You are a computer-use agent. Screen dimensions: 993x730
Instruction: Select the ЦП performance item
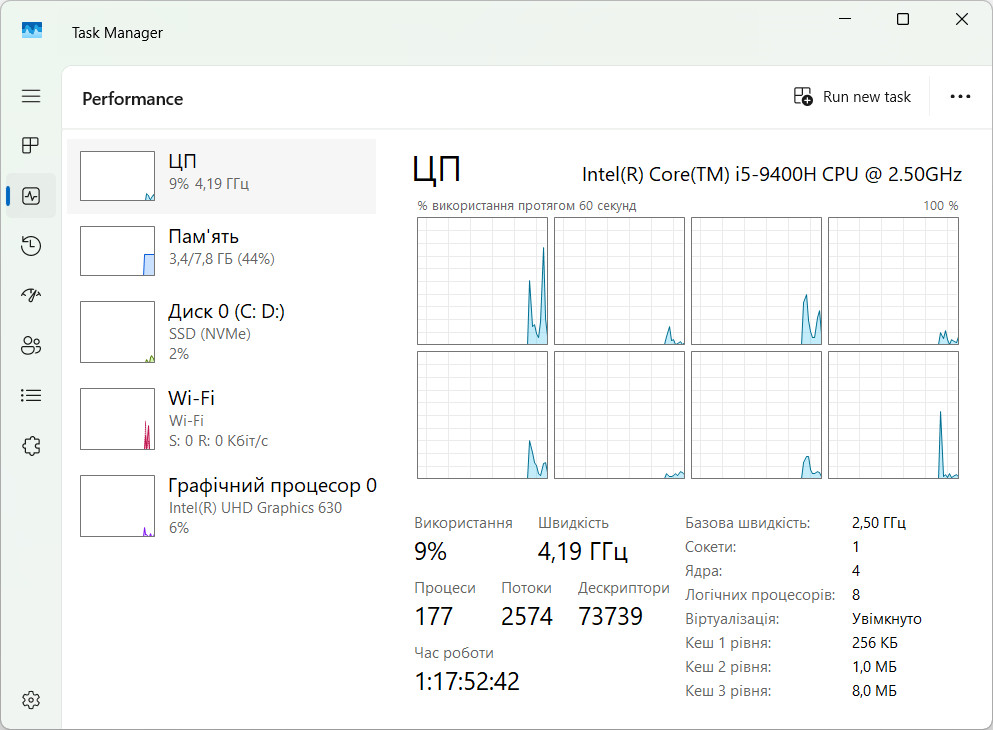point(222,176)
